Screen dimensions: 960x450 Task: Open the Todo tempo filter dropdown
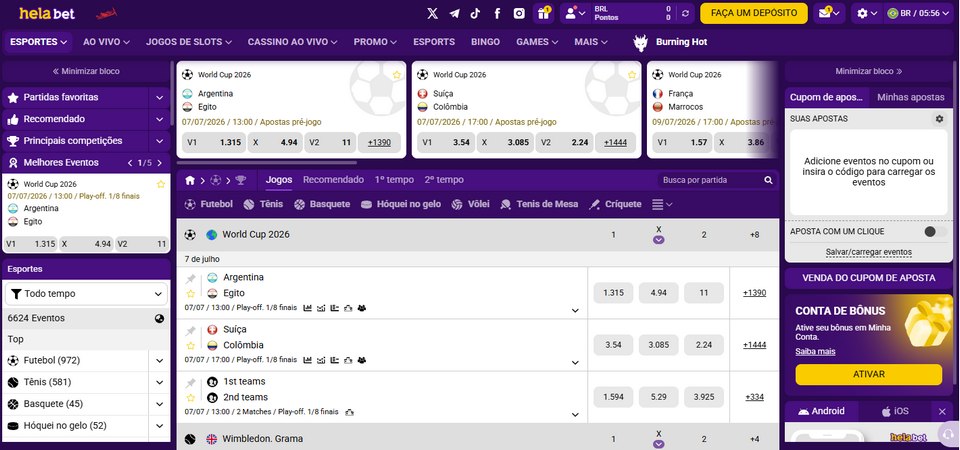[x=86, y=294]
